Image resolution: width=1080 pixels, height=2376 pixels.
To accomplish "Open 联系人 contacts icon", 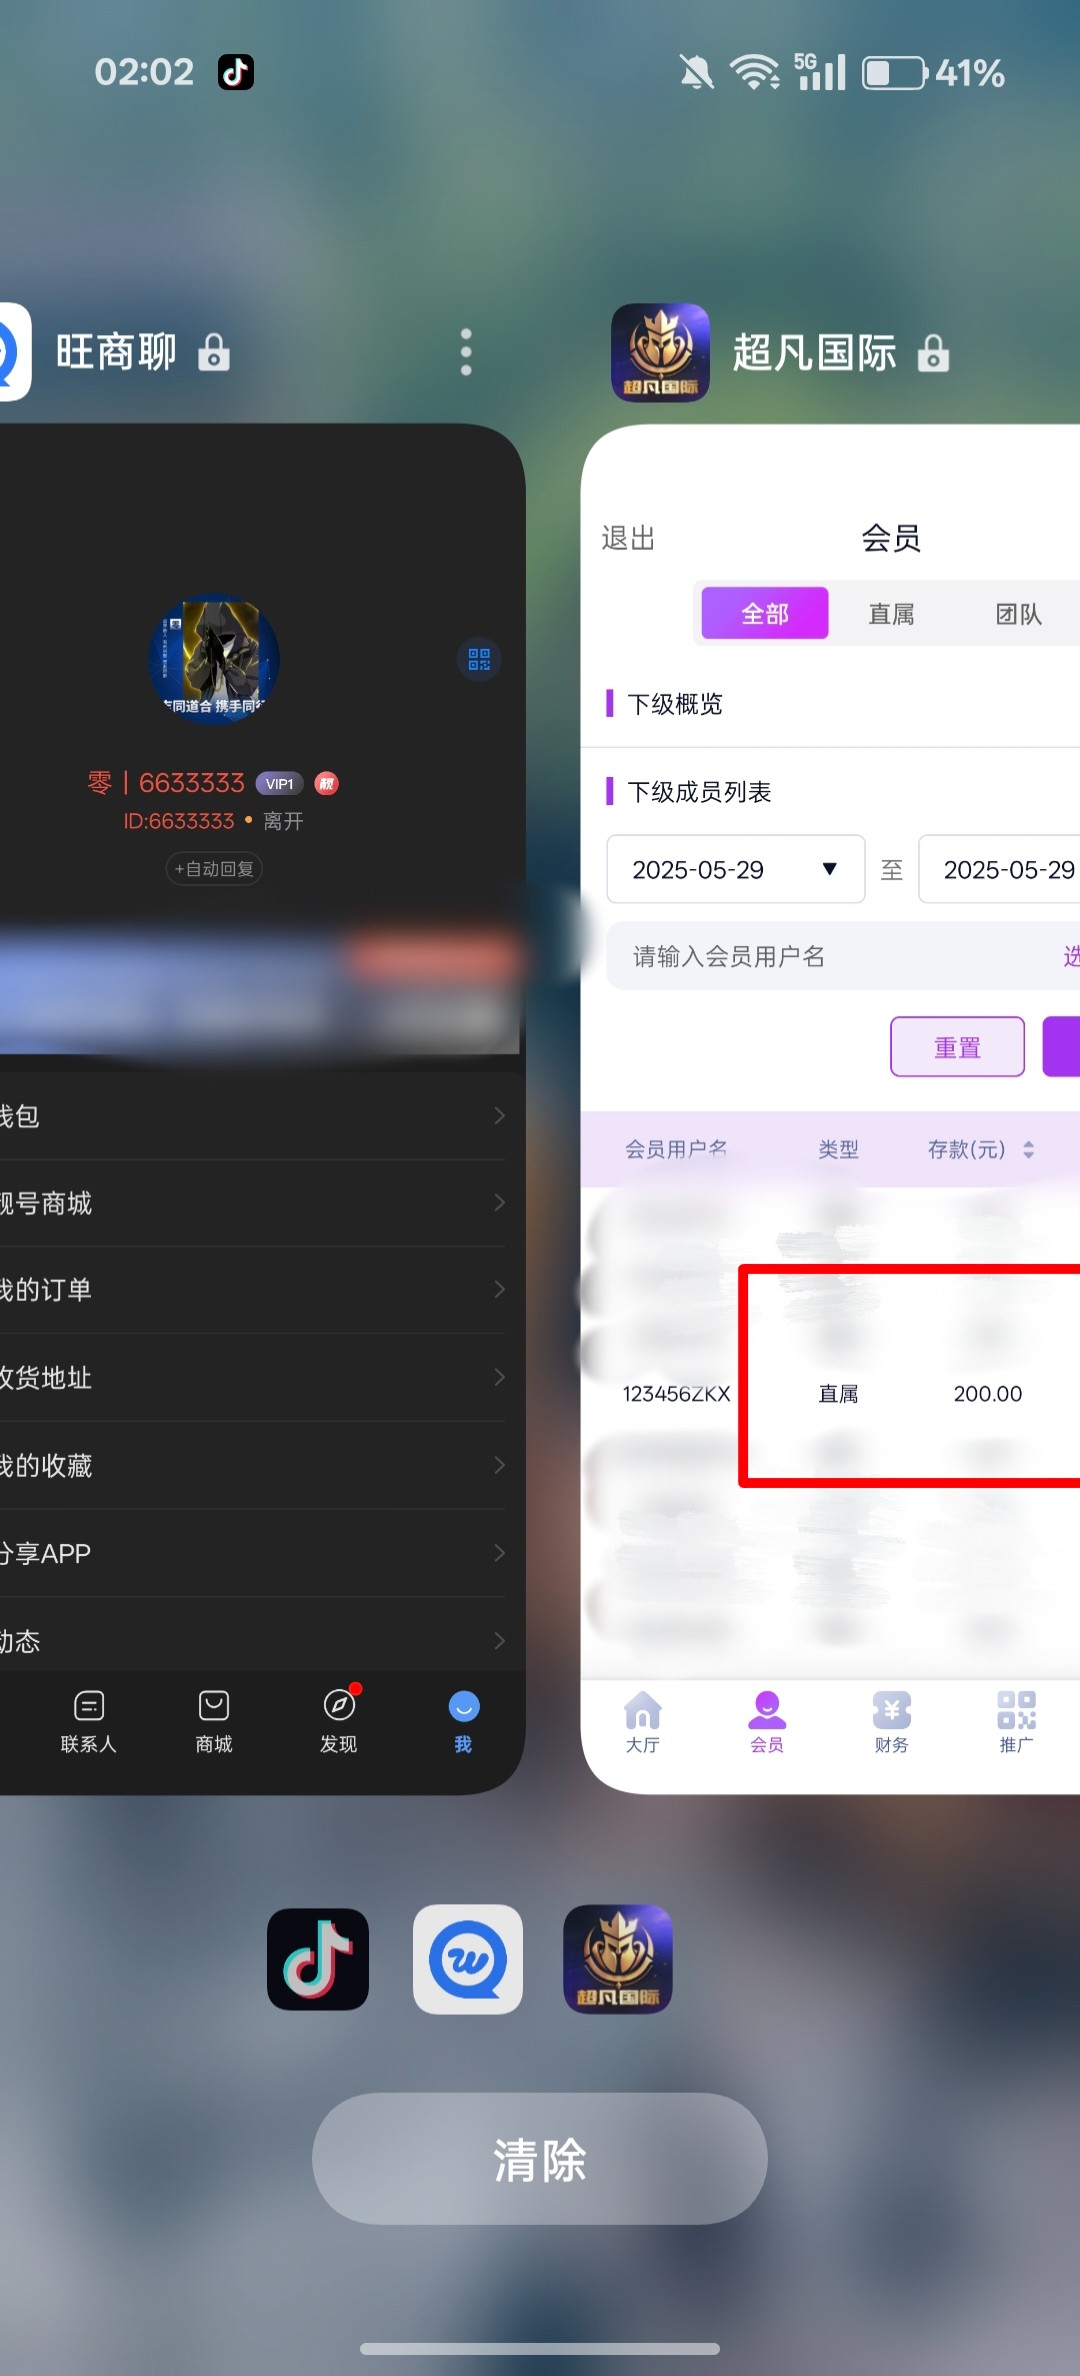I will point(89,1706).
